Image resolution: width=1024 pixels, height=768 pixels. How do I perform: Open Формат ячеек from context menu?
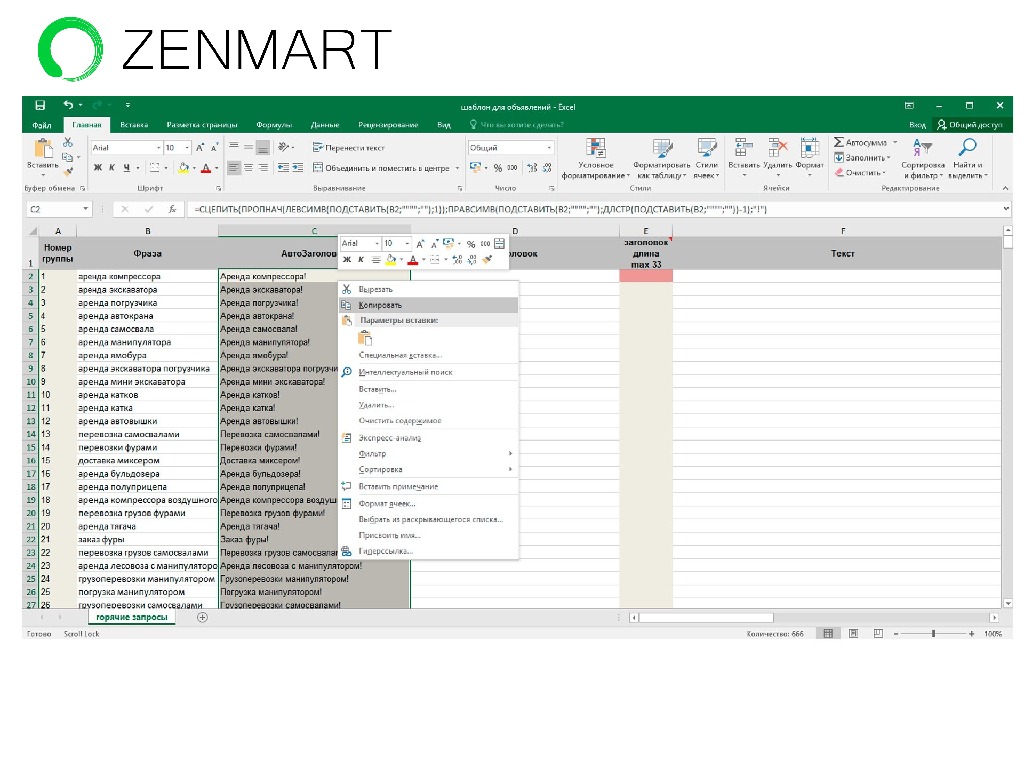pos(428,504)
